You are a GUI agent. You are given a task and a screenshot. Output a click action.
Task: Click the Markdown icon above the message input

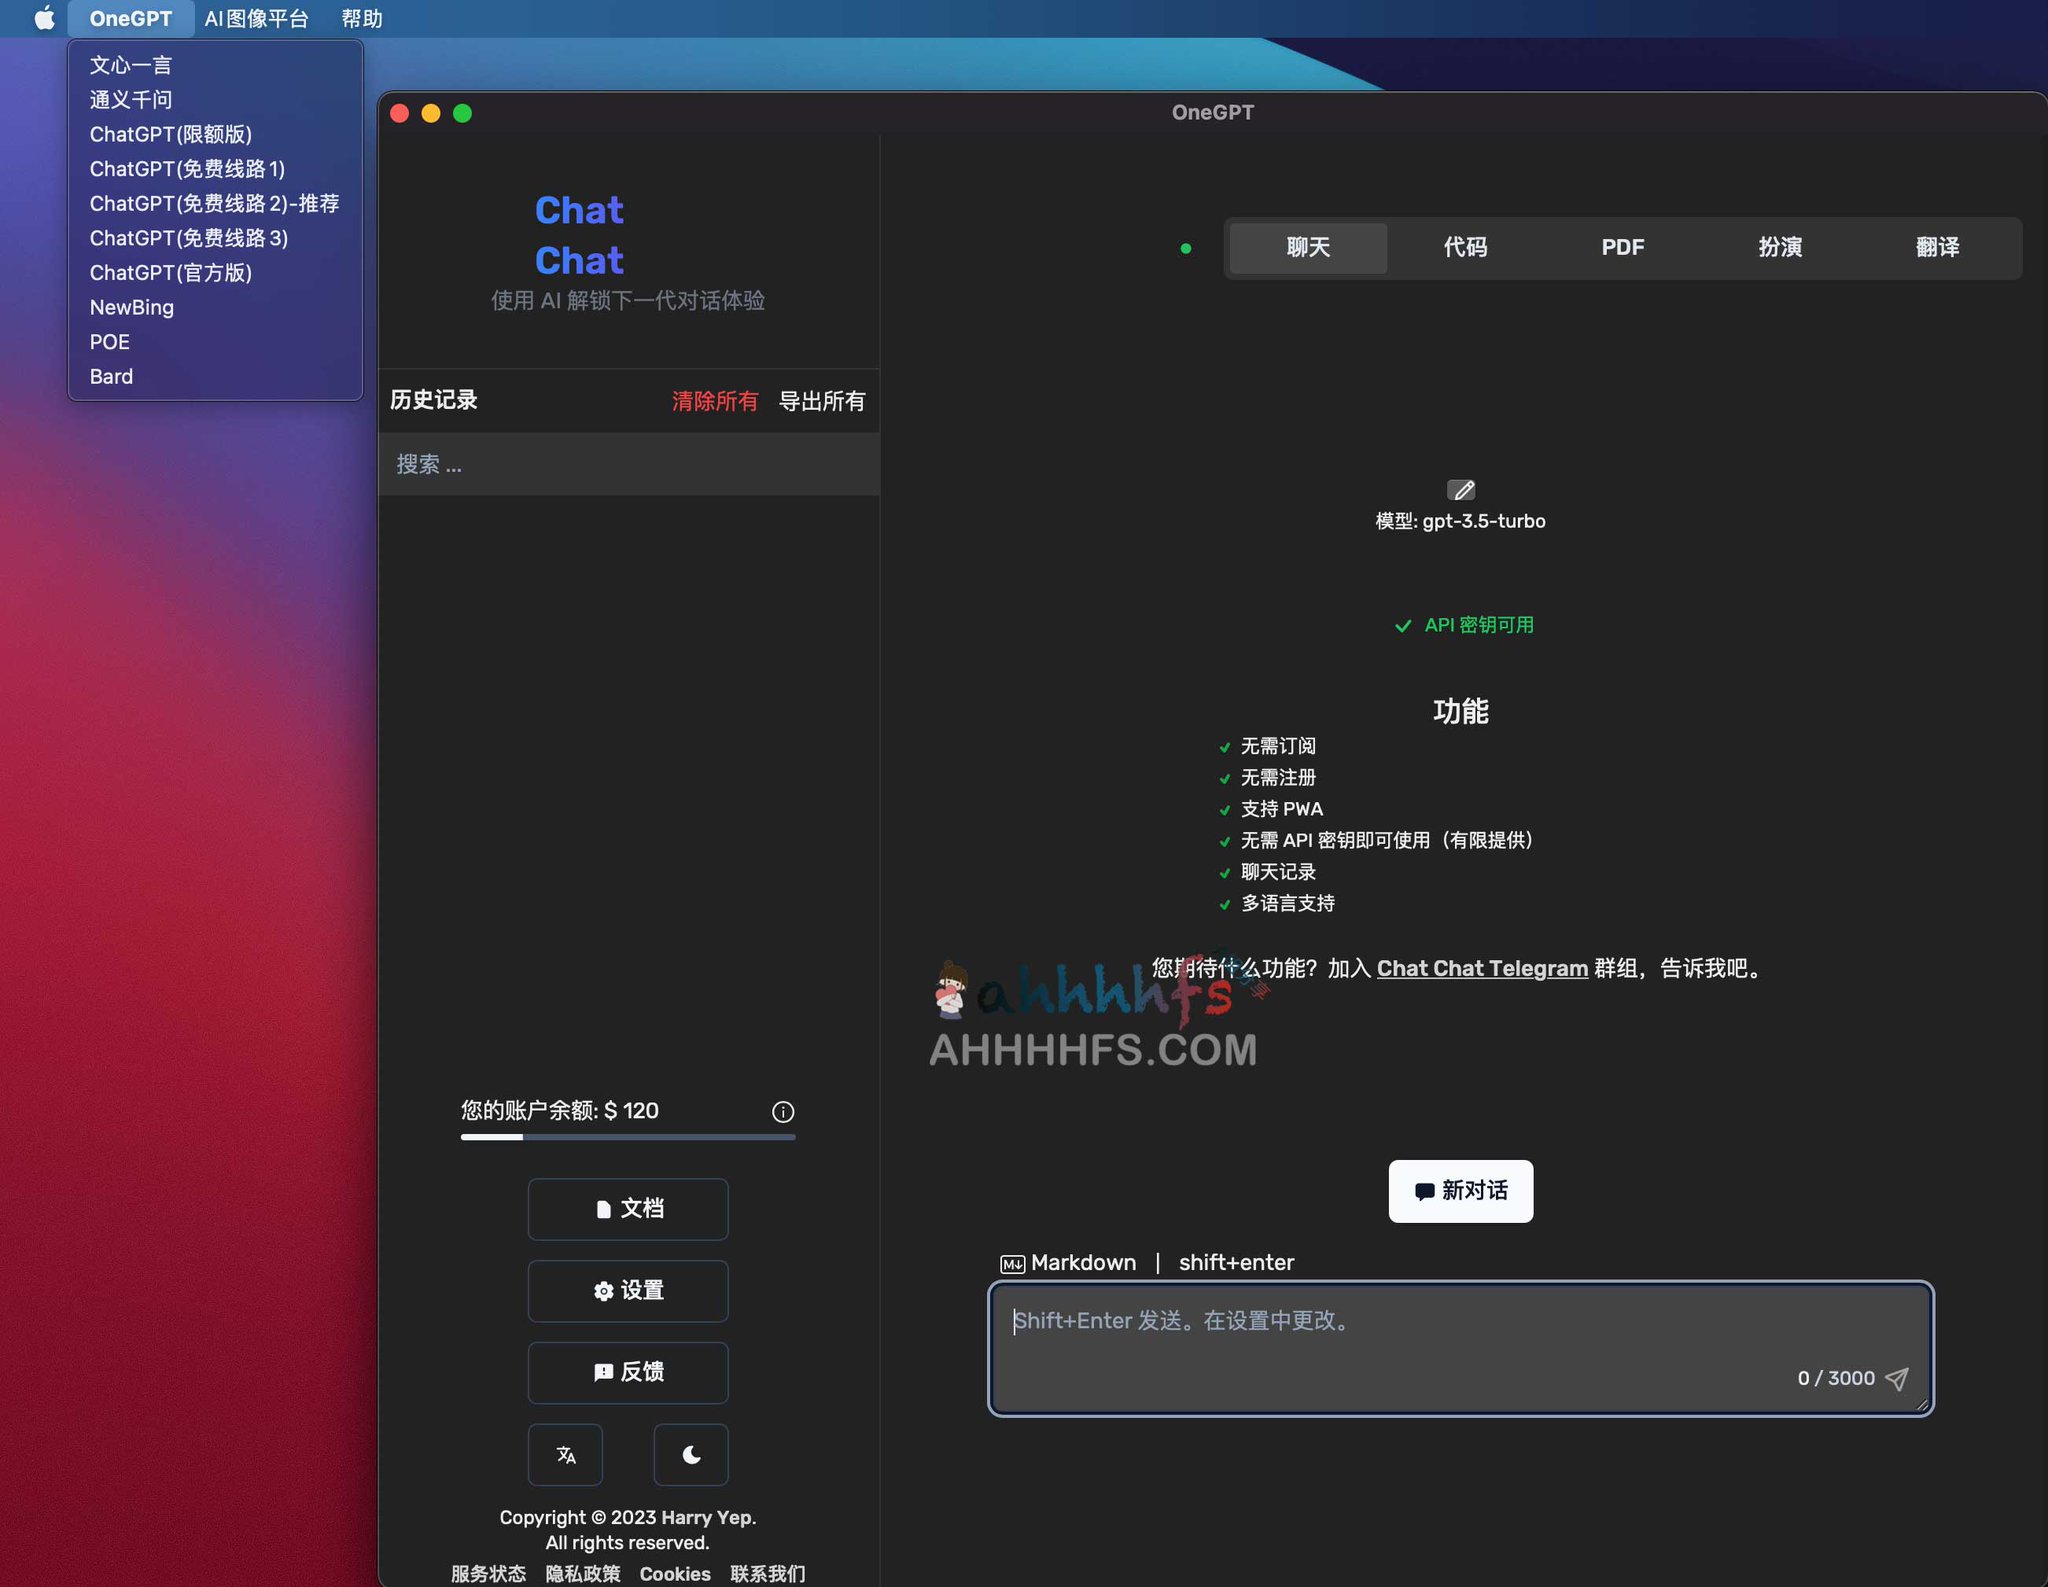pos(1013,1263)
